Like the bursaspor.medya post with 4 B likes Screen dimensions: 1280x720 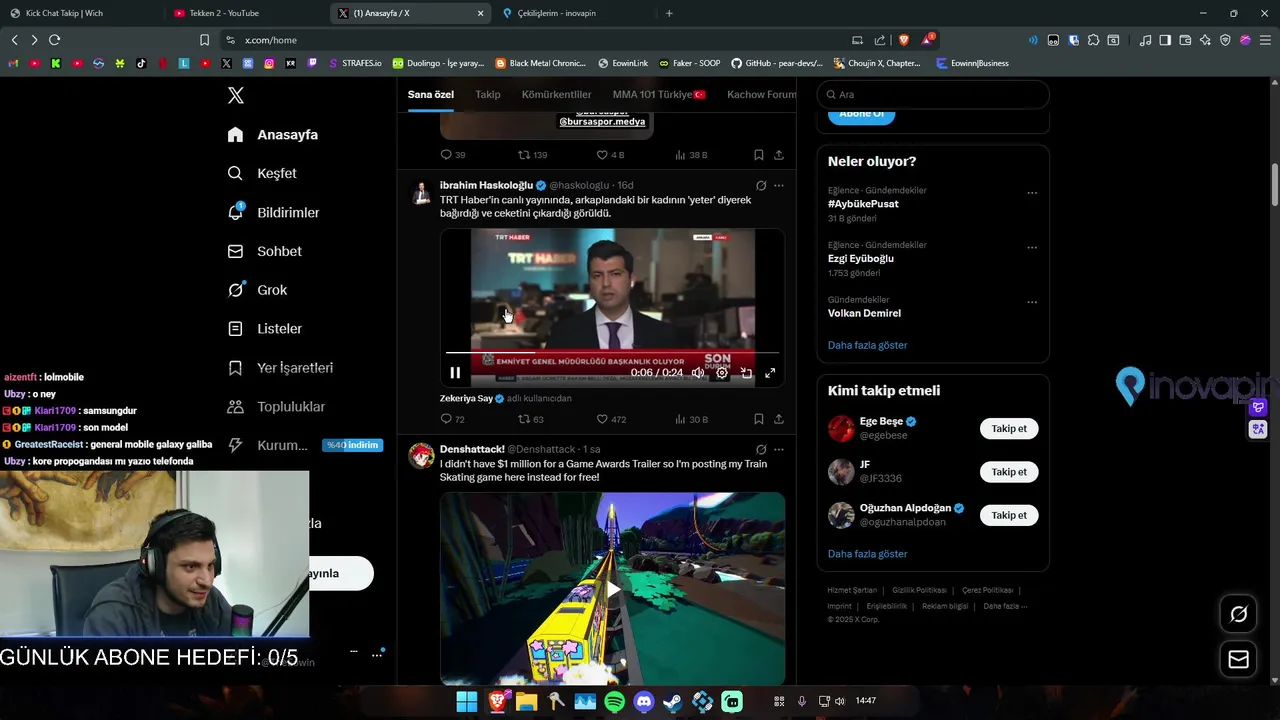[x=610, y=155]
